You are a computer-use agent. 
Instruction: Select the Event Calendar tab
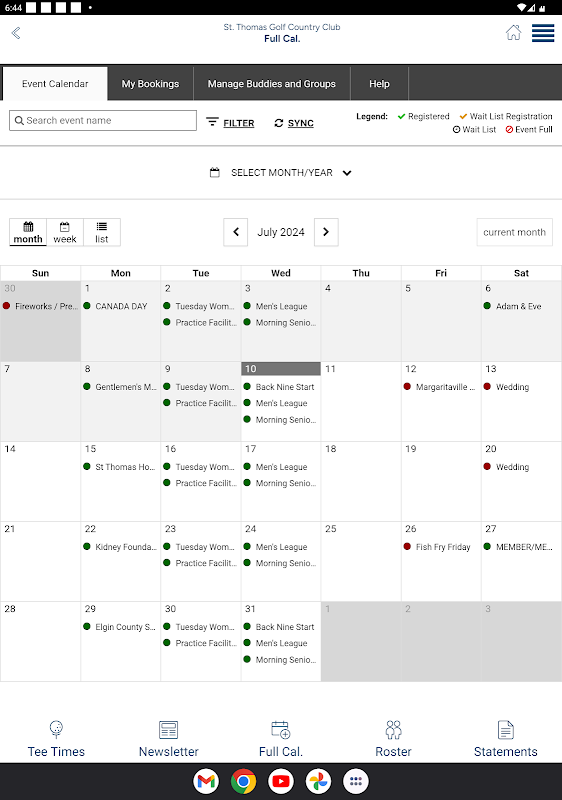[x=55, y=84]
